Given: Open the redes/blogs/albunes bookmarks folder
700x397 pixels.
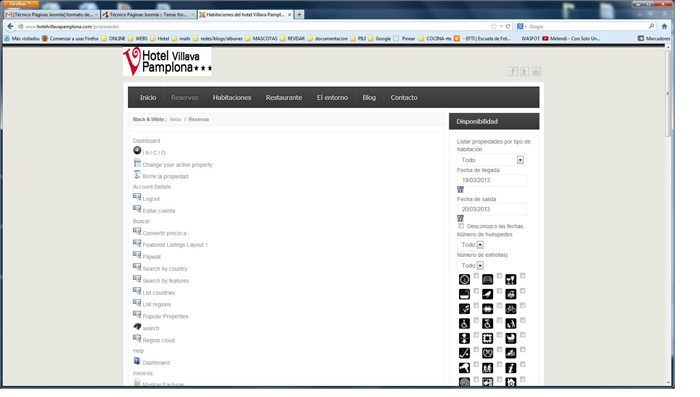Looking at the screenshot, I should tap(218, 39).
